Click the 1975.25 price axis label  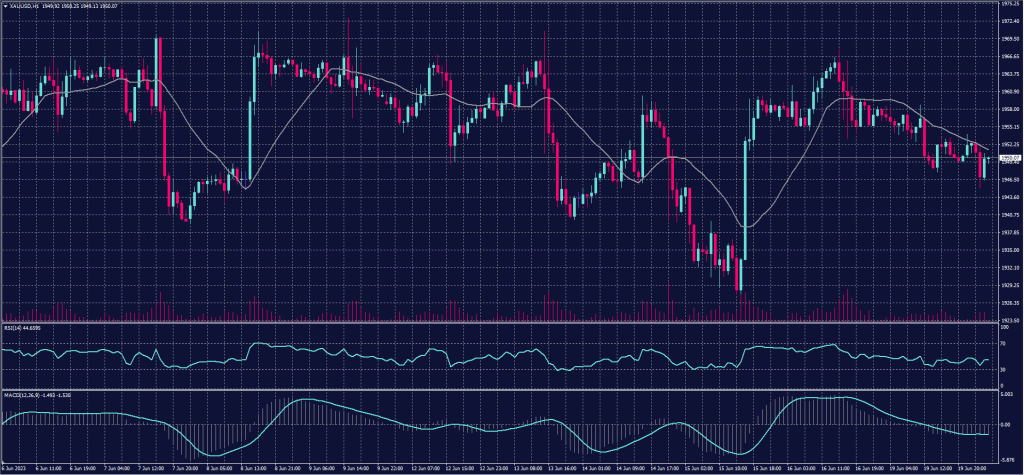point(1012,3)
